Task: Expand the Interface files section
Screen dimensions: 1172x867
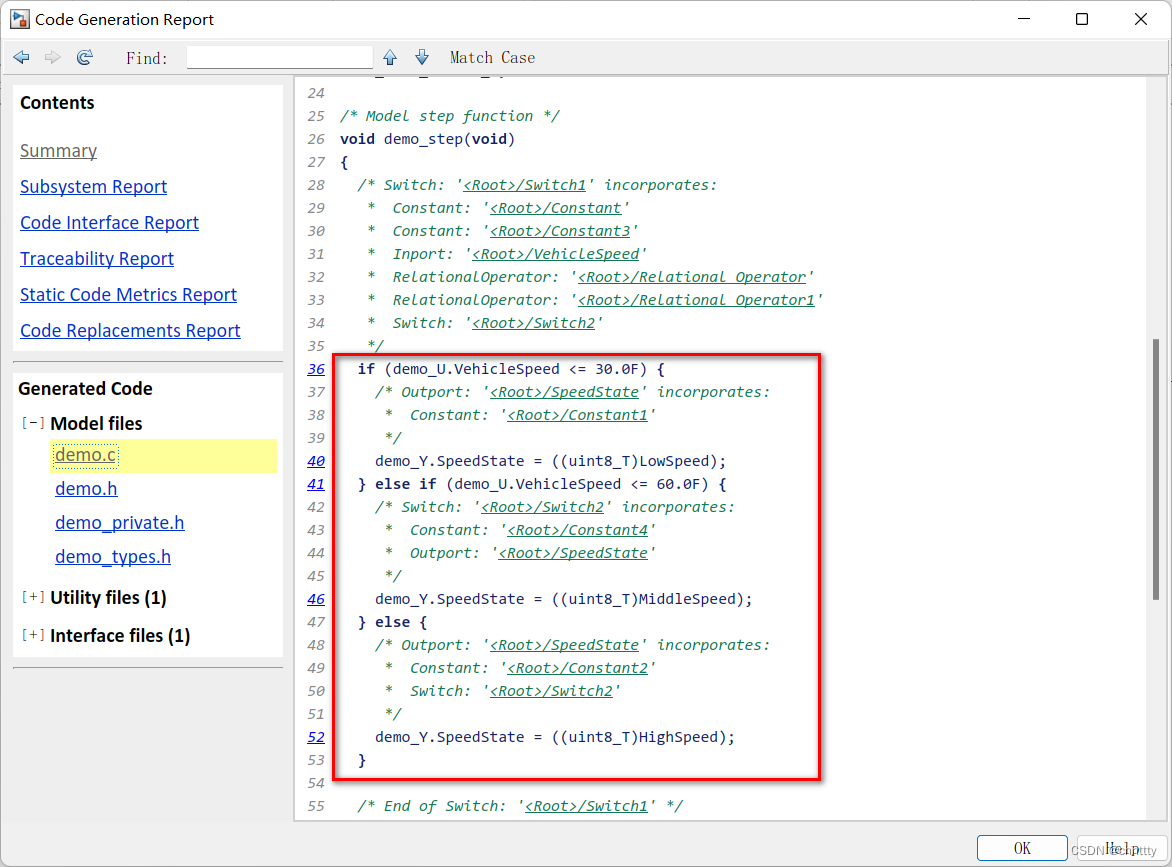Action: point(33,635)
